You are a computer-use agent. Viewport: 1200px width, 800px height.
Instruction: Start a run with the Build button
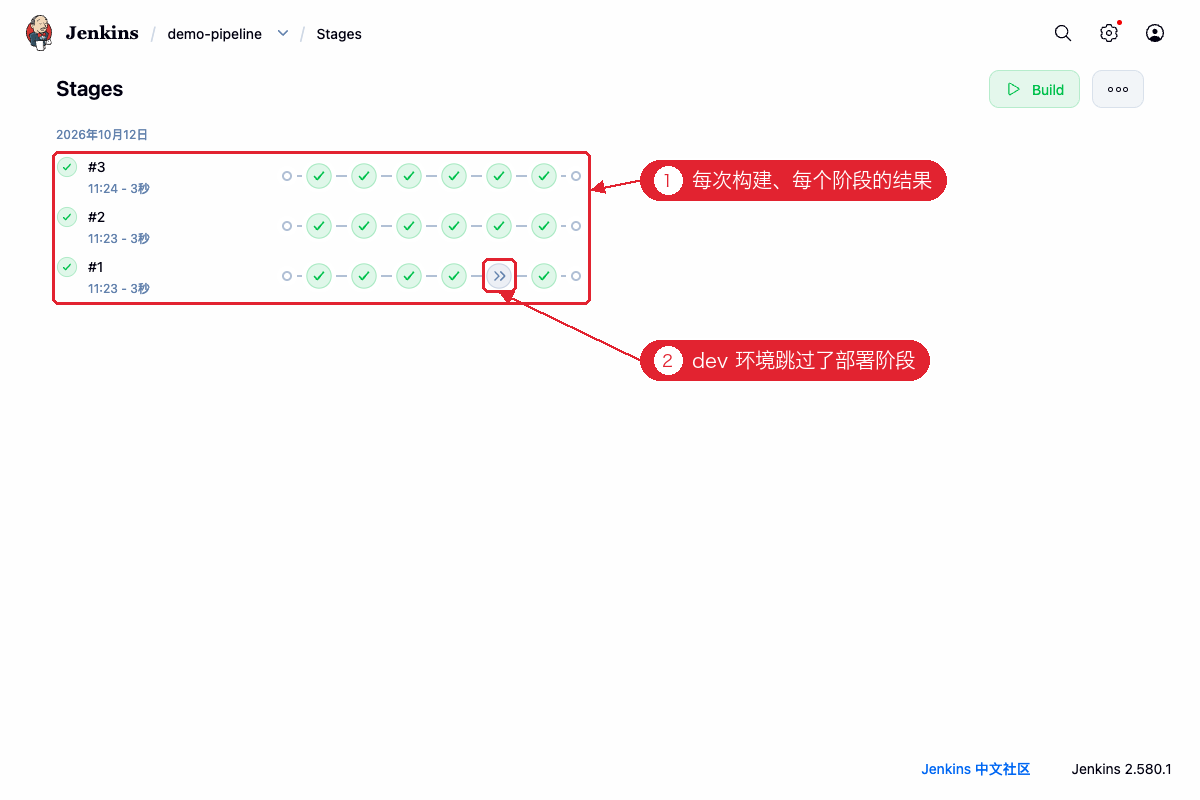[x=1034, y=89]
